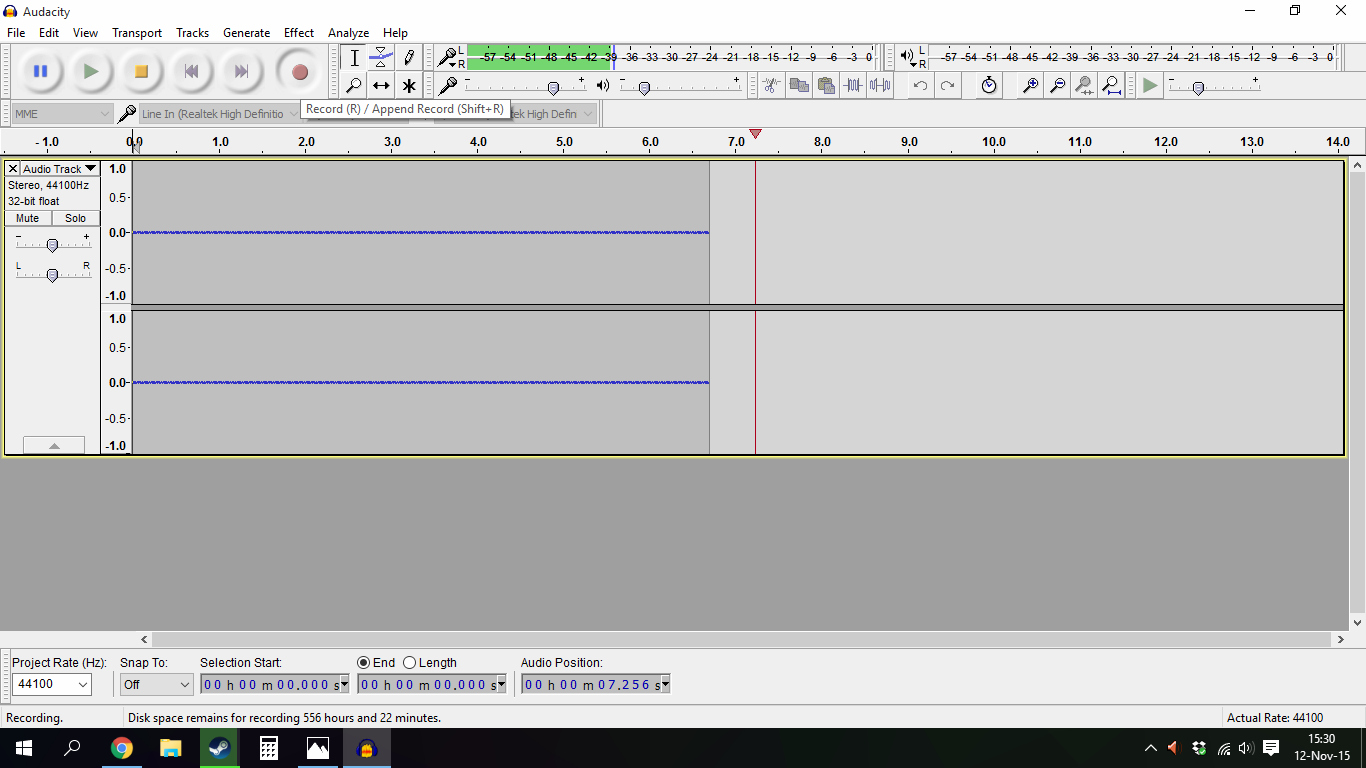The width and height of the screenshot is (1366, 768).
Task: Open the Audio Track name dropdown menu
Action: (x=90, y=169)
